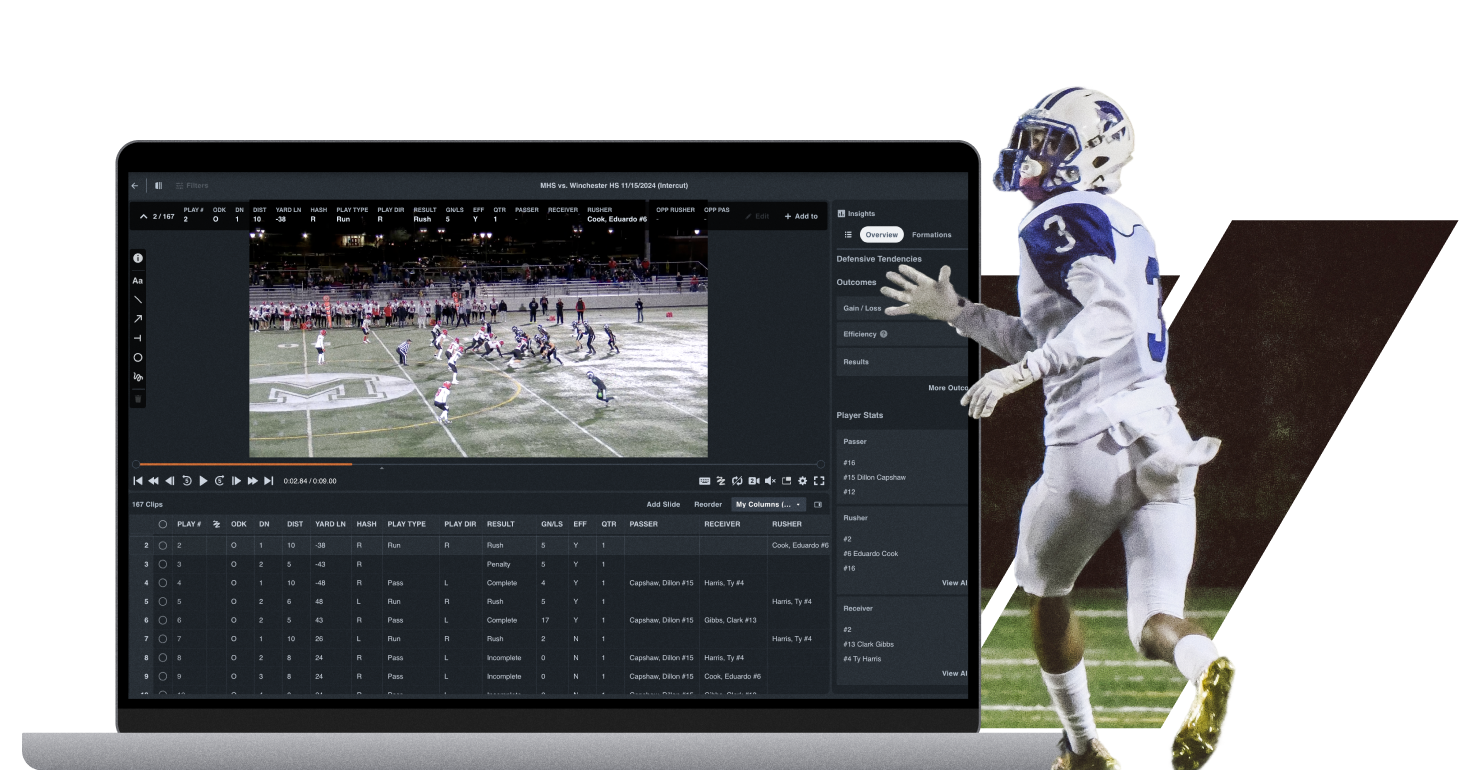The image size is (1460, 770).
Task: Click the back arrow in top bar
Action: click(x=135, y=185)
